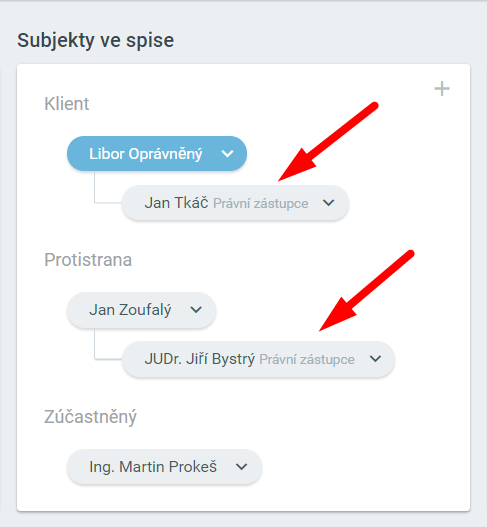Click Právní zástupce label beside Jiří Bystrý

coord(307,360)
